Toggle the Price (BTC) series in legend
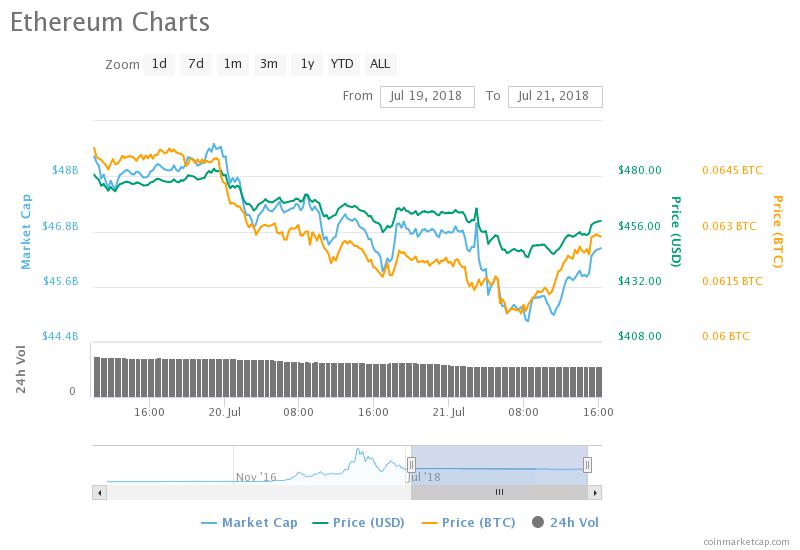This screenshot has height=550, width=800. [468, 522]
